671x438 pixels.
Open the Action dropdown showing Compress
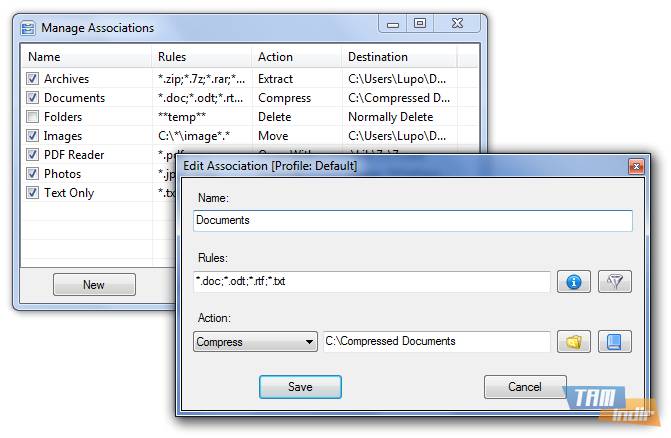[255, 342]
